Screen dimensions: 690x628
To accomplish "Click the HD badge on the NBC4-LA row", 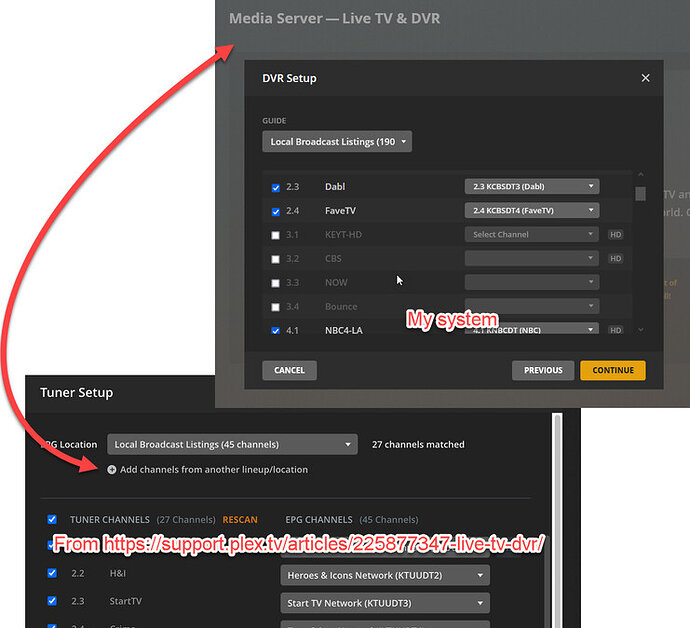I will point(615,330).
